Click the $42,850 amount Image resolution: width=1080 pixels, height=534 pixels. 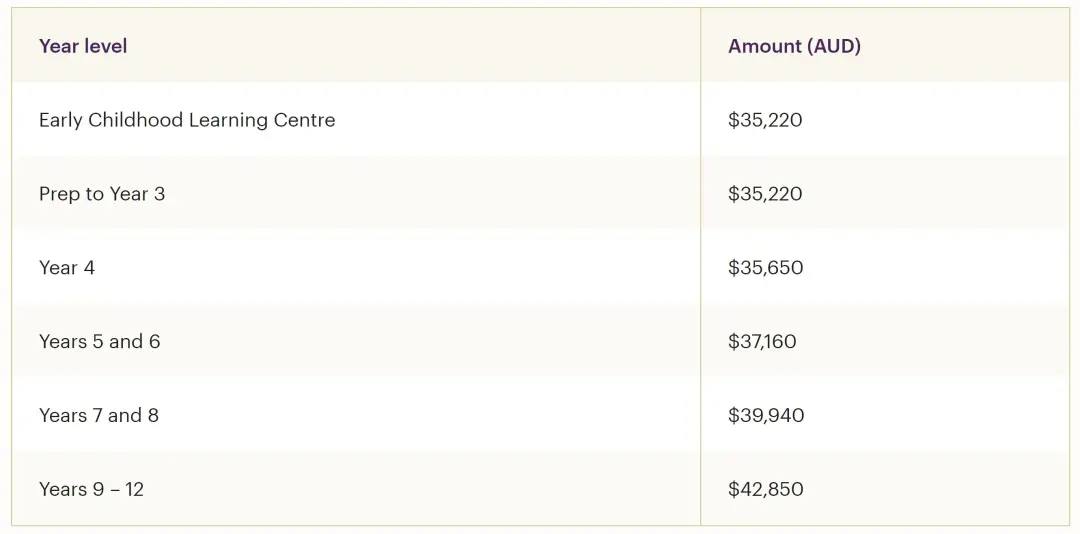[x=765, y=489]
